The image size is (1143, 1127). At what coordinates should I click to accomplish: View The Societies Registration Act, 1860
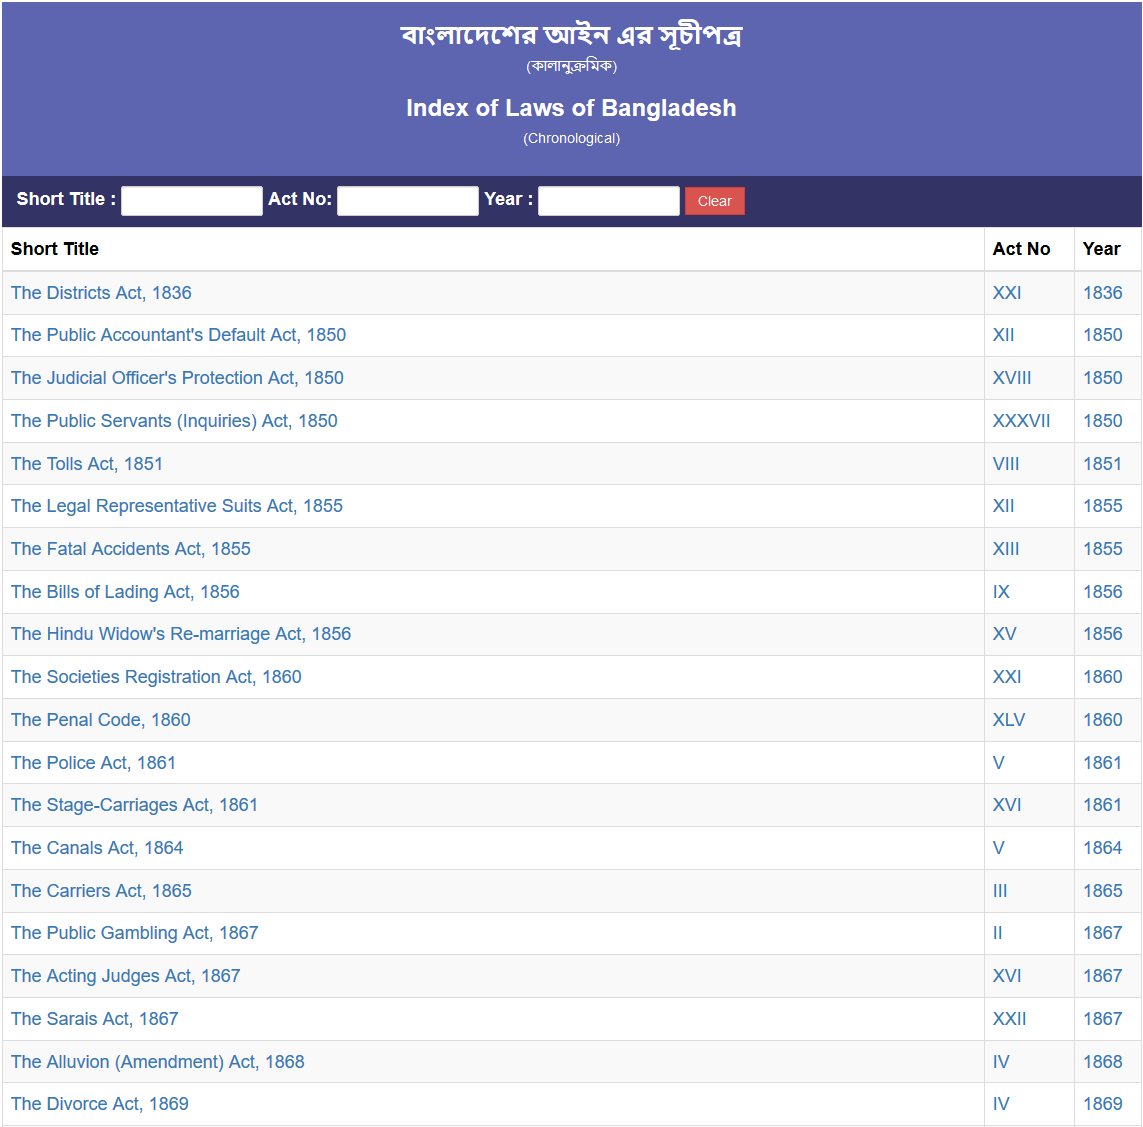[x=156, y=677]
